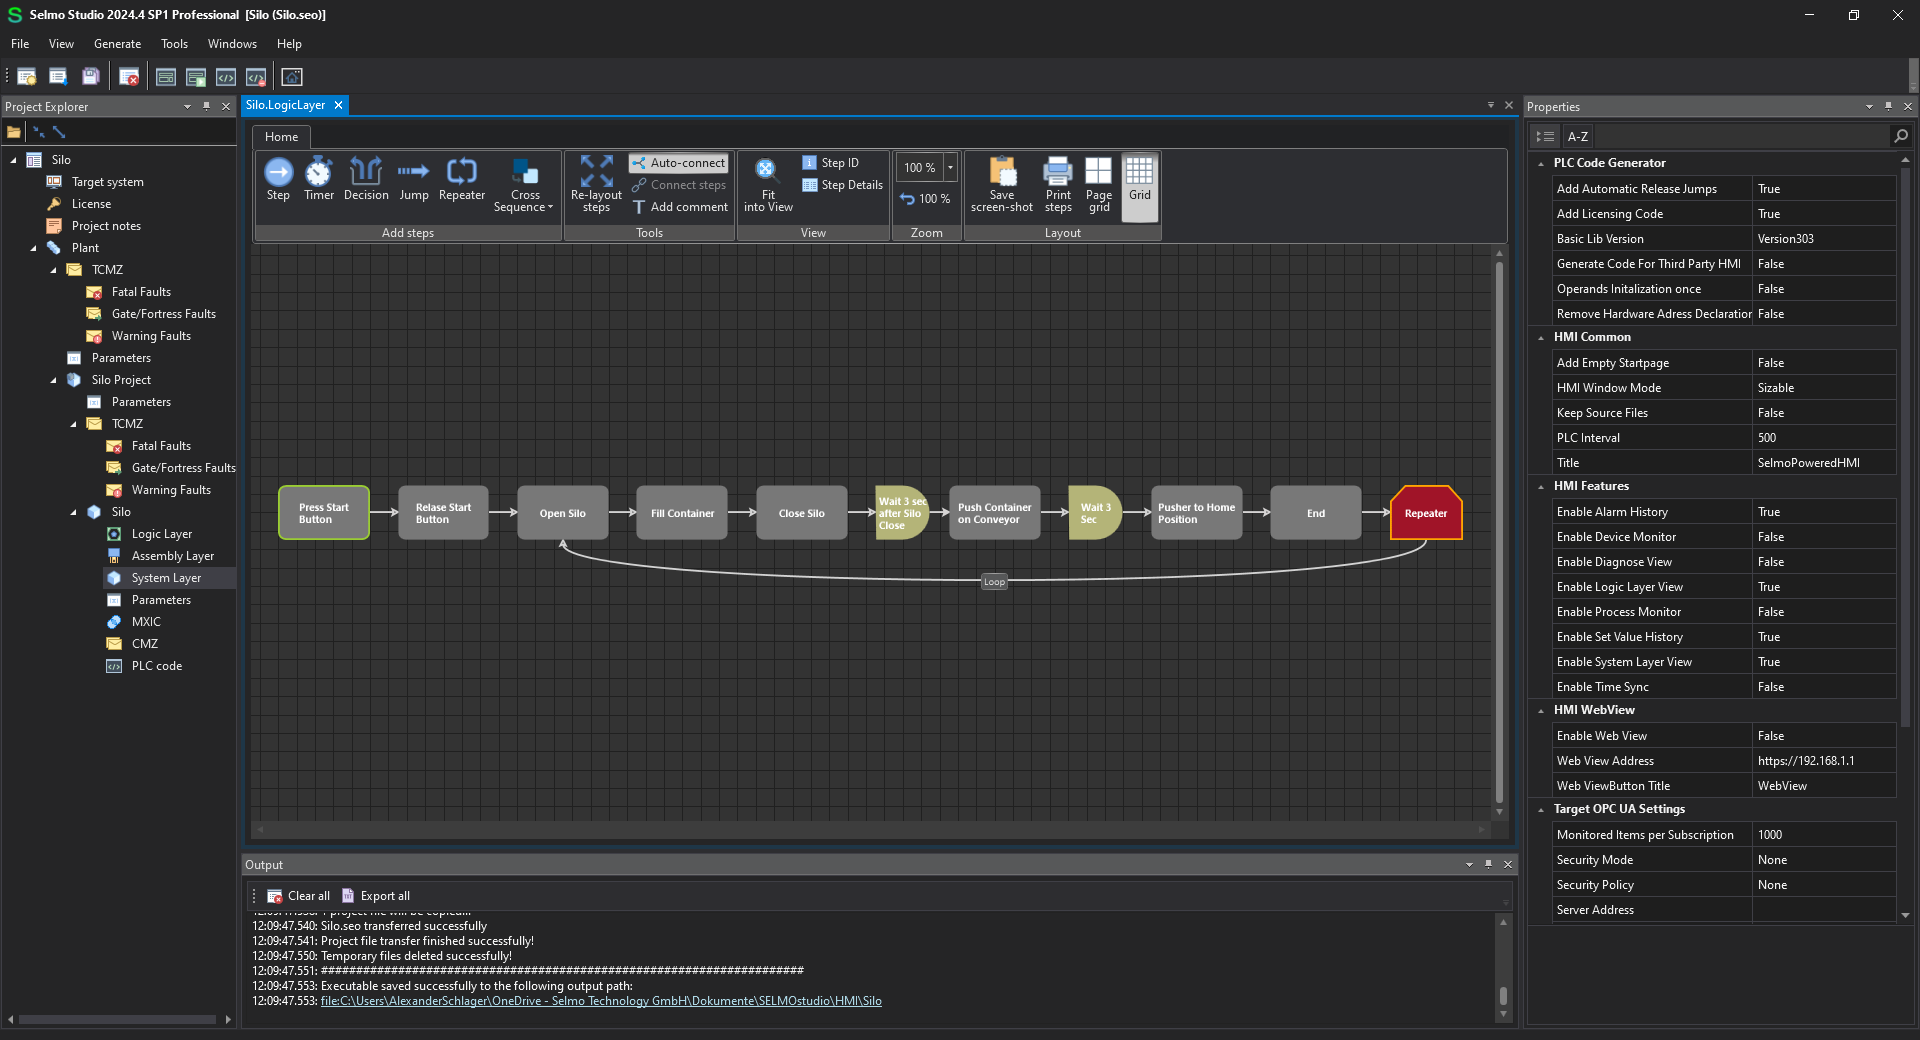Collapse the HMI Features category
Image resolution: width=1920 pixels, height=1040 pixels.
(x=1541, y=486)
